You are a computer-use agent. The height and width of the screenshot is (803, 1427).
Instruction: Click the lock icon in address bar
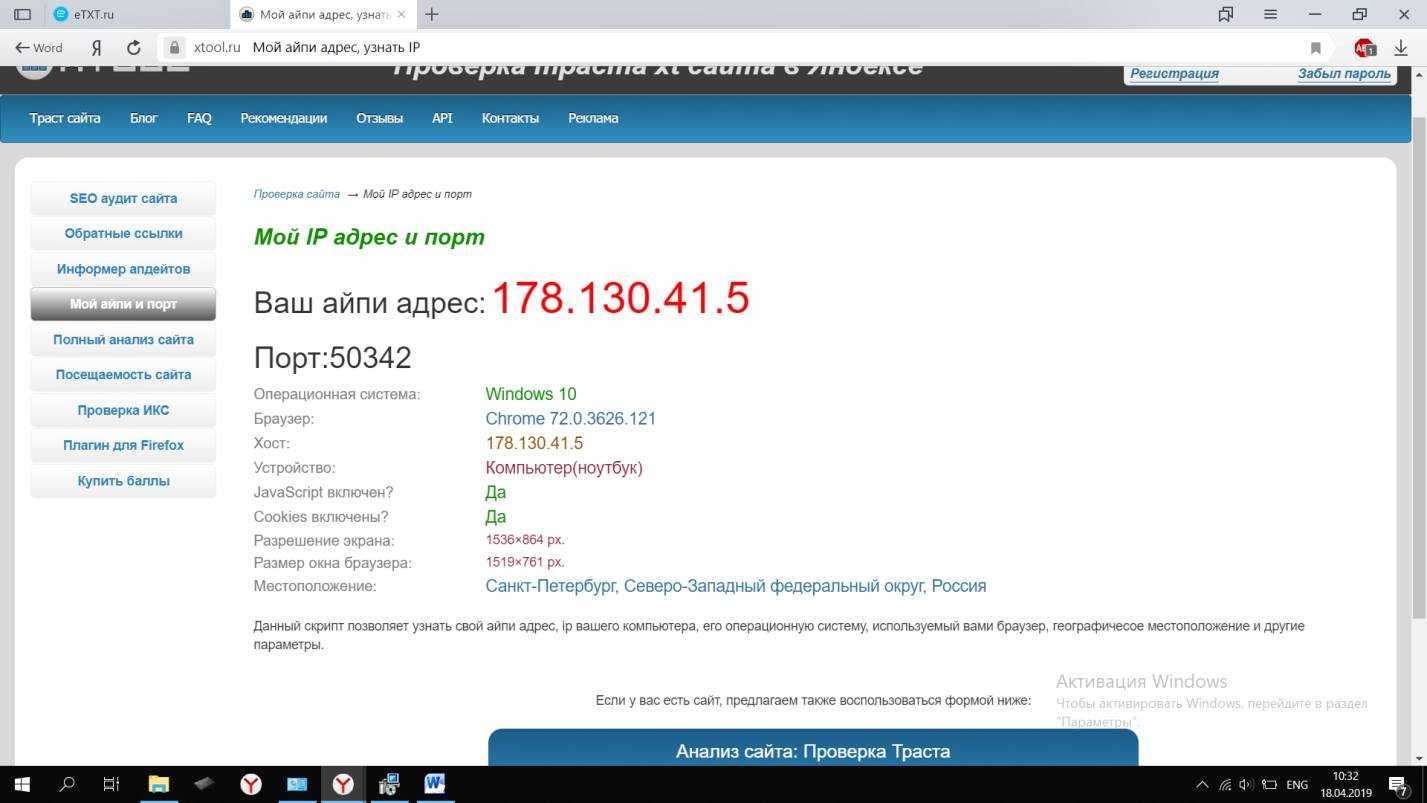coord(174,47)
